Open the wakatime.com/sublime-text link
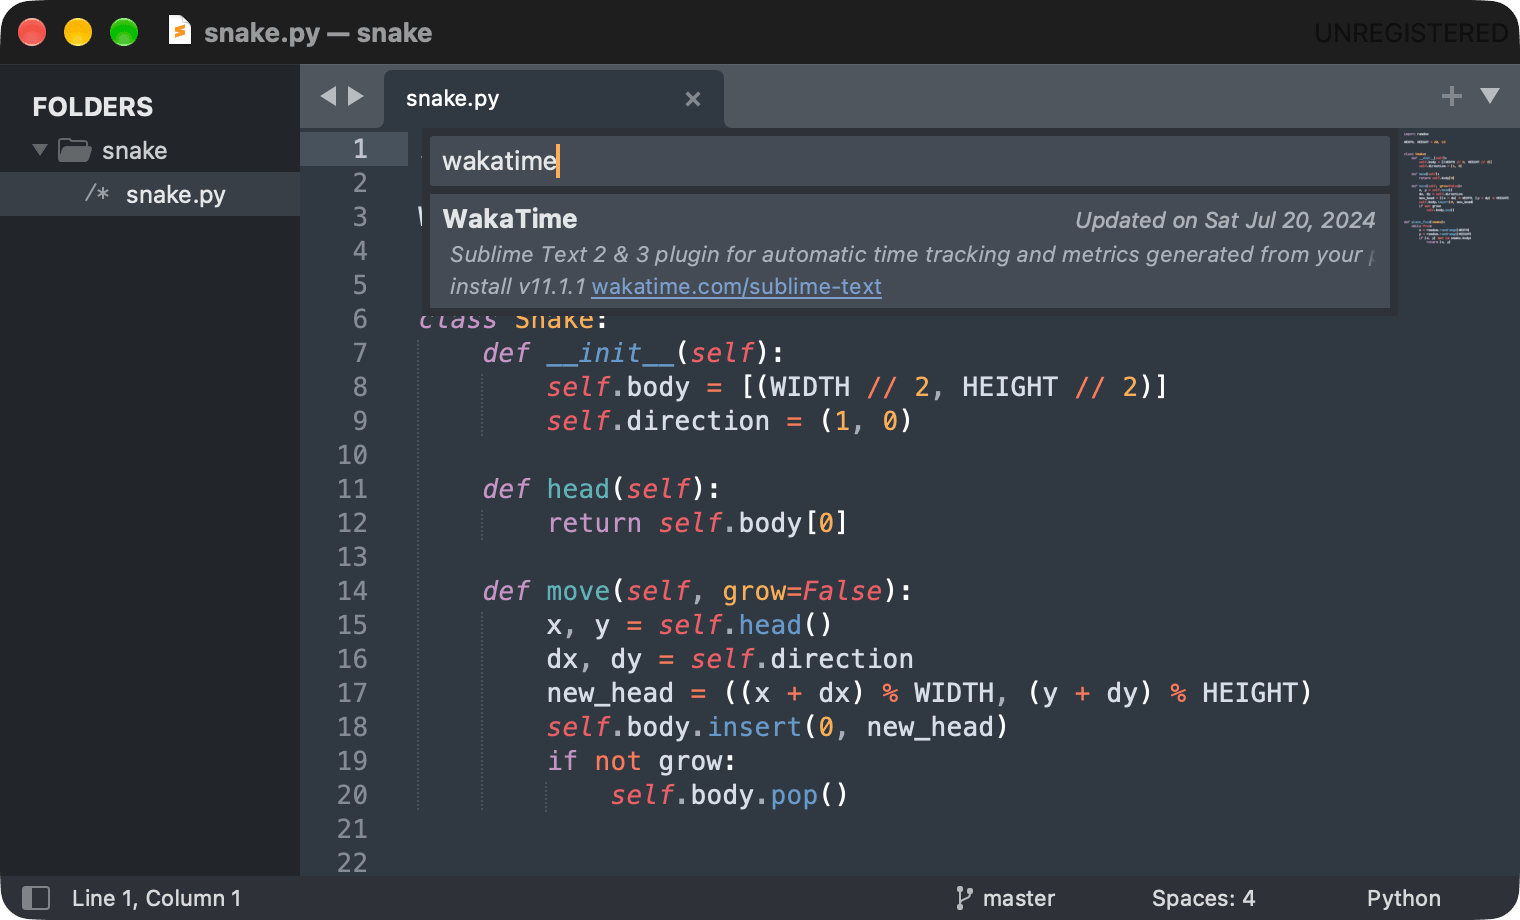Image resolution: width=1520 pixels, height=920 pixels. [737, 286]
